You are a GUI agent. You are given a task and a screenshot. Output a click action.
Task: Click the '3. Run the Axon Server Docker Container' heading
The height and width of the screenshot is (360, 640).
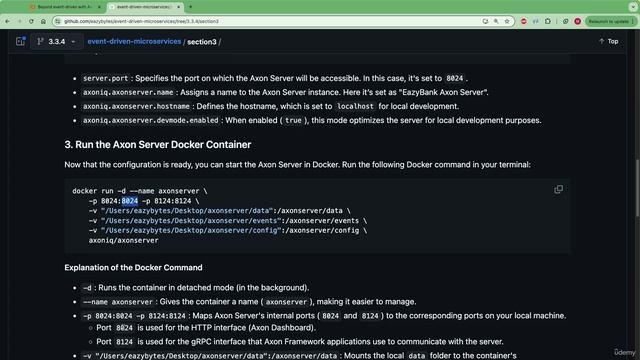158,144
